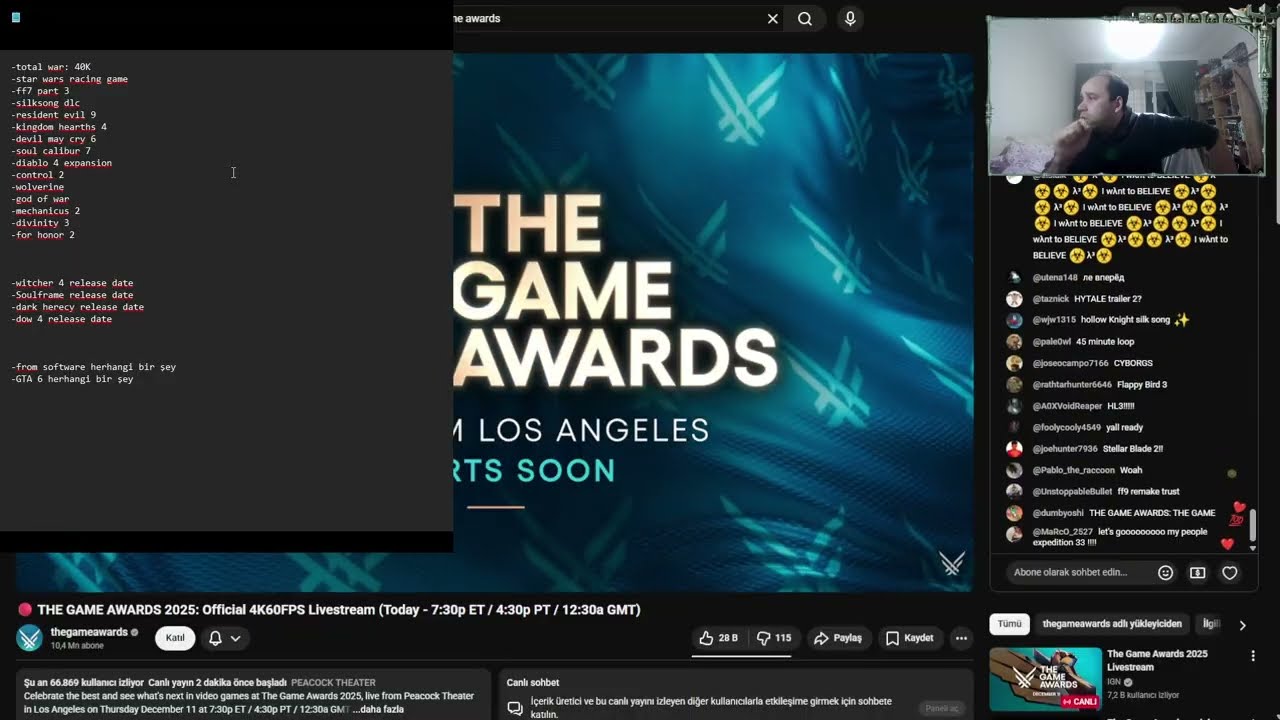
Task: Open thegameawards channel name link
Action: [x=89, y=632]
